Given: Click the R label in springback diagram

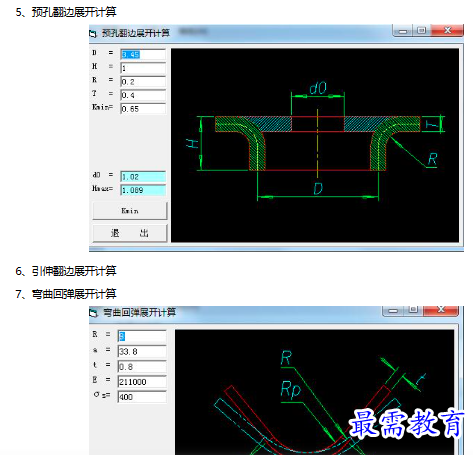Looking at the screenshot, I should point(286,358).
